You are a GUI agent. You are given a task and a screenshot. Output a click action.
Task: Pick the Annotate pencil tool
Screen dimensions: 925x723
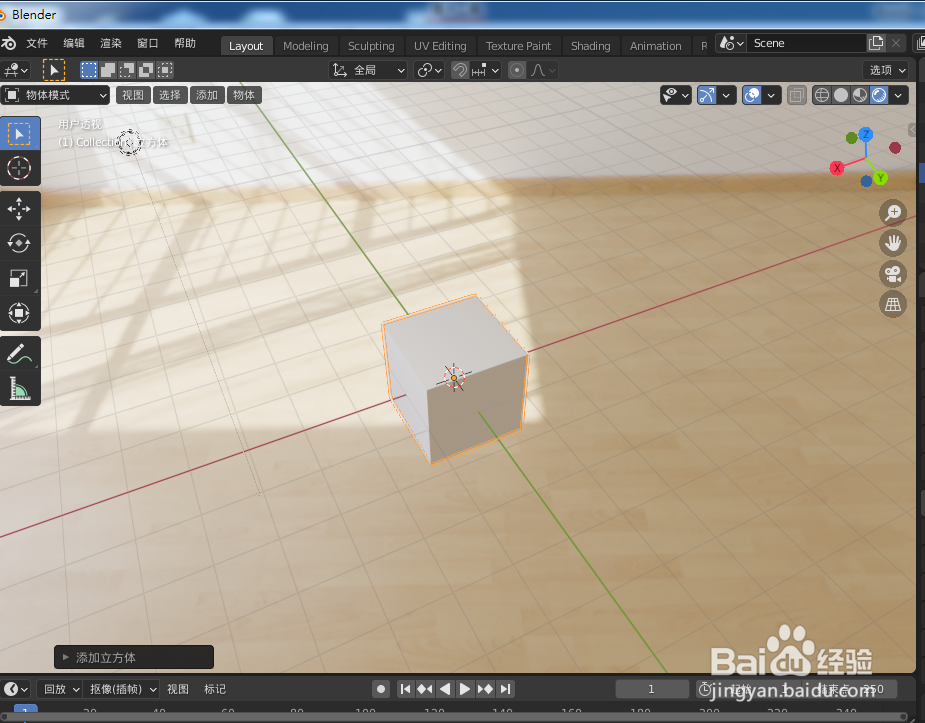20,354
